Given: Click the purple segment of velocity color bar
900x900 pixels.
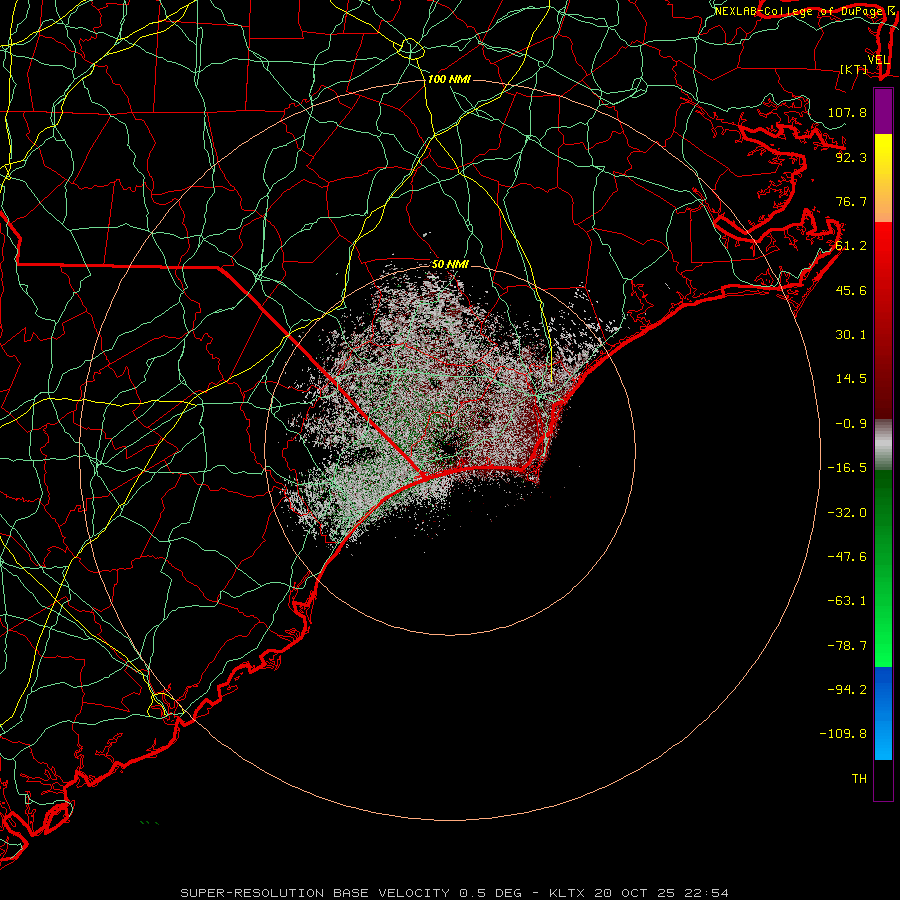Looking at the screenshot, I should (883, 112).
